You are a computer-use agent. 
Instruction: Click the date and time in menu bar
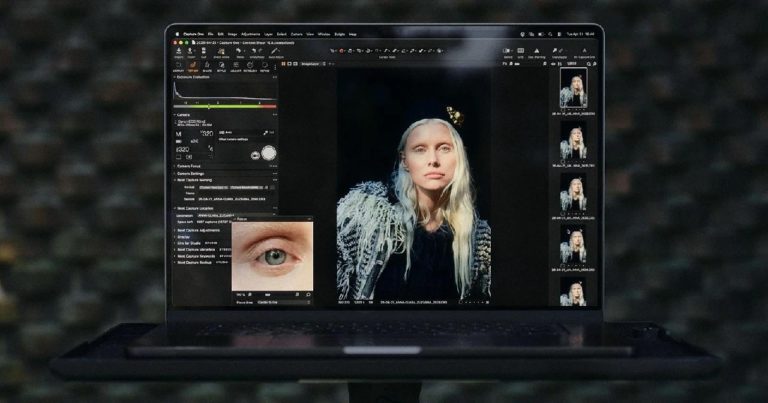[581, 34]
